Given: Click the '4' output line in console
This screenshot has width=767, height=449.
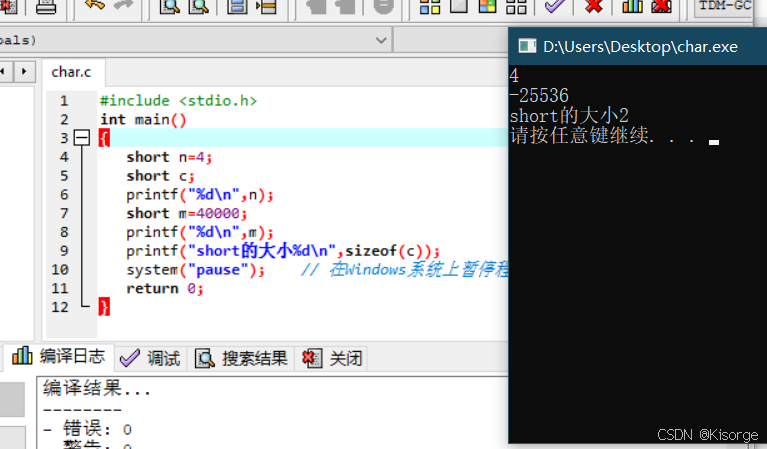Looking at the screenshot, I should 514,76.
